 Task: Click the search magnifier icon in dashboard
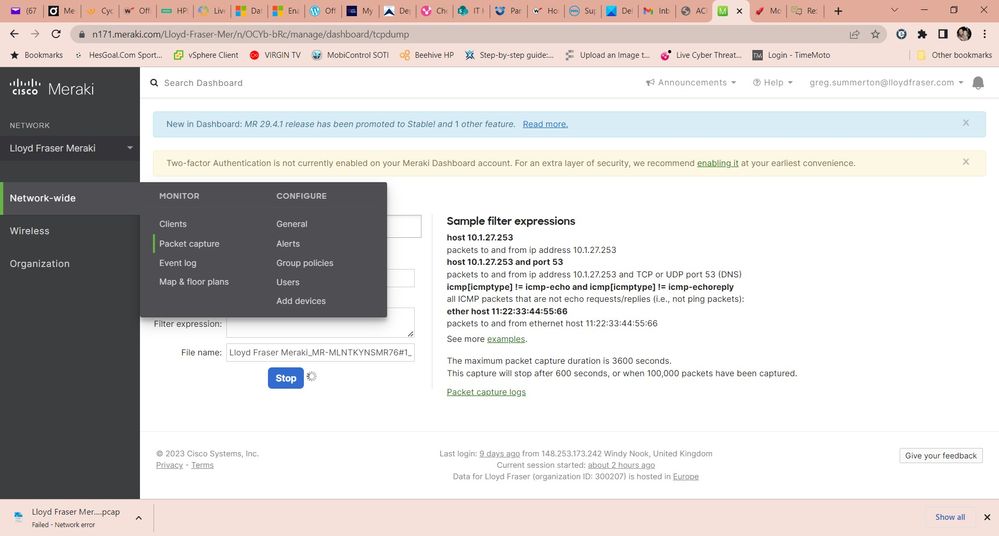tap(154, 83)
